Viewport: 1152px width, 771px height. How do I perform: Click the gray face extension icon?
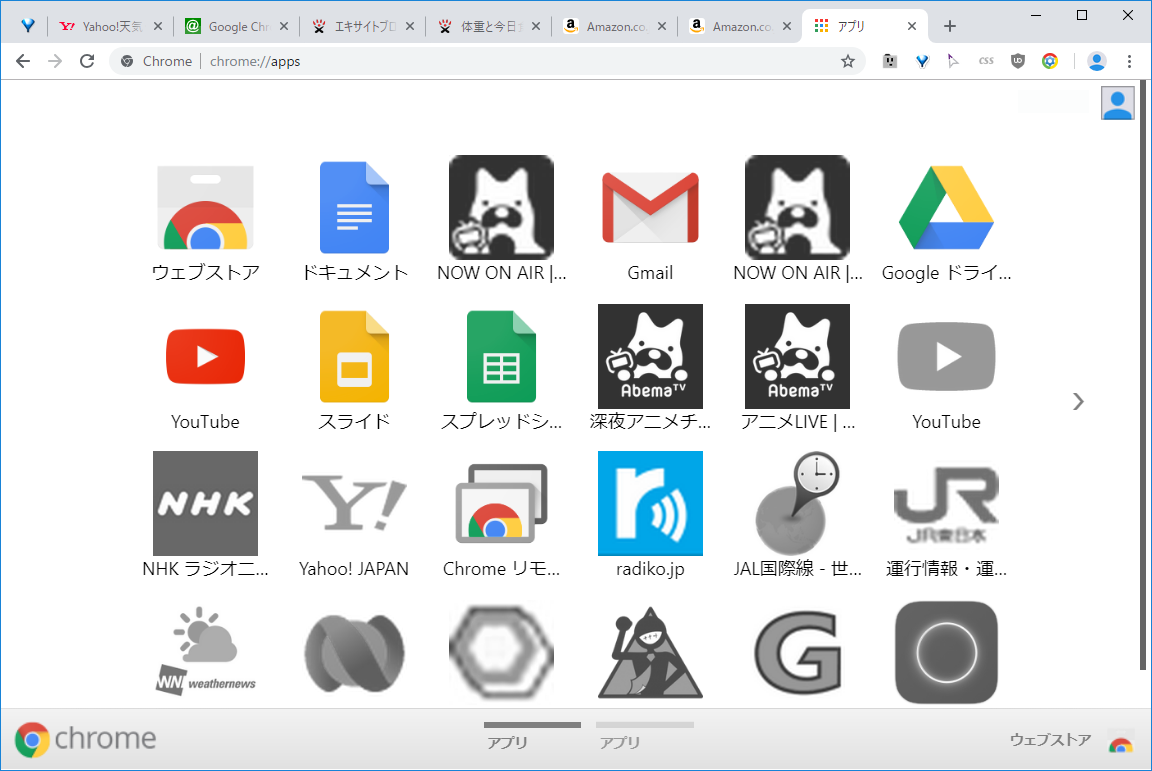click(x=890, y=61)
